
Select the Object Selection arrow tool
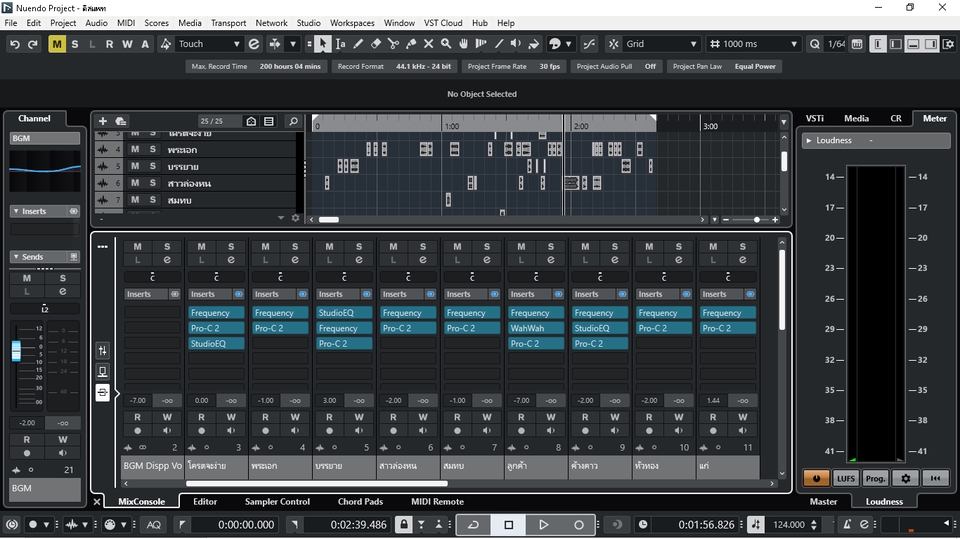pyautogui.click(x=323, y=44)
